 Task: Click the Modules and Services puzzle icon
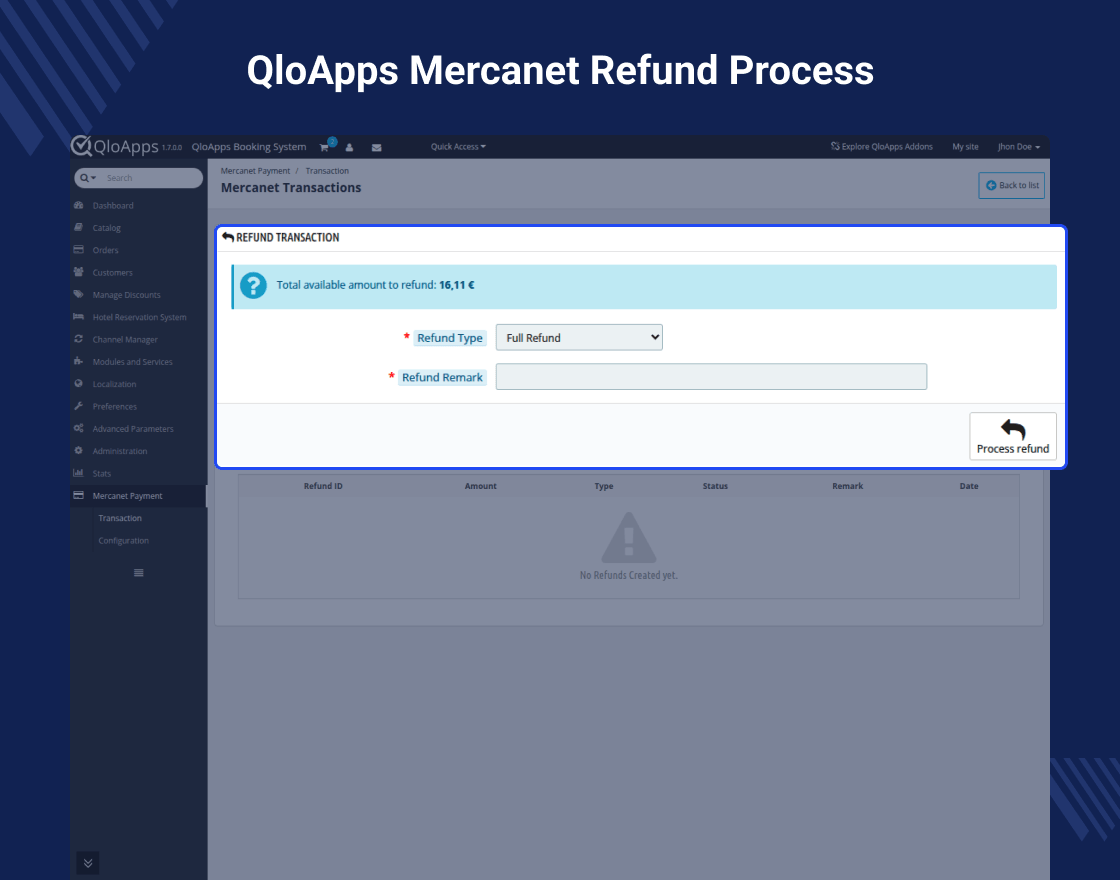(x=79, y=361)
